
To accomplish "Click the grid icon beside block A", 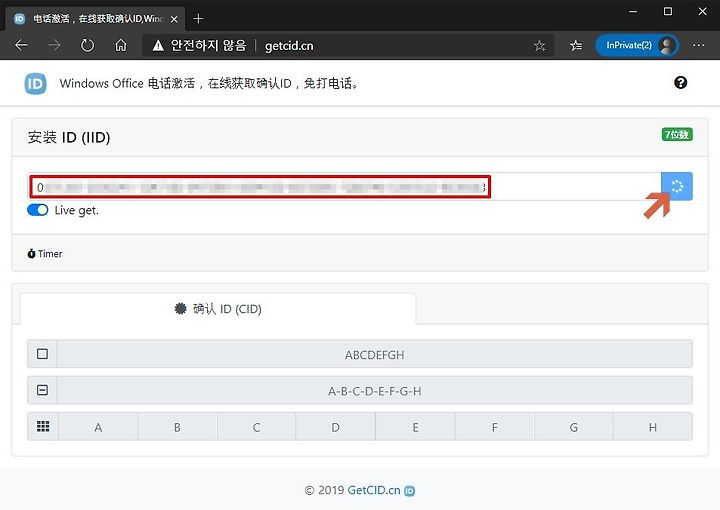I will coord(43,426).
